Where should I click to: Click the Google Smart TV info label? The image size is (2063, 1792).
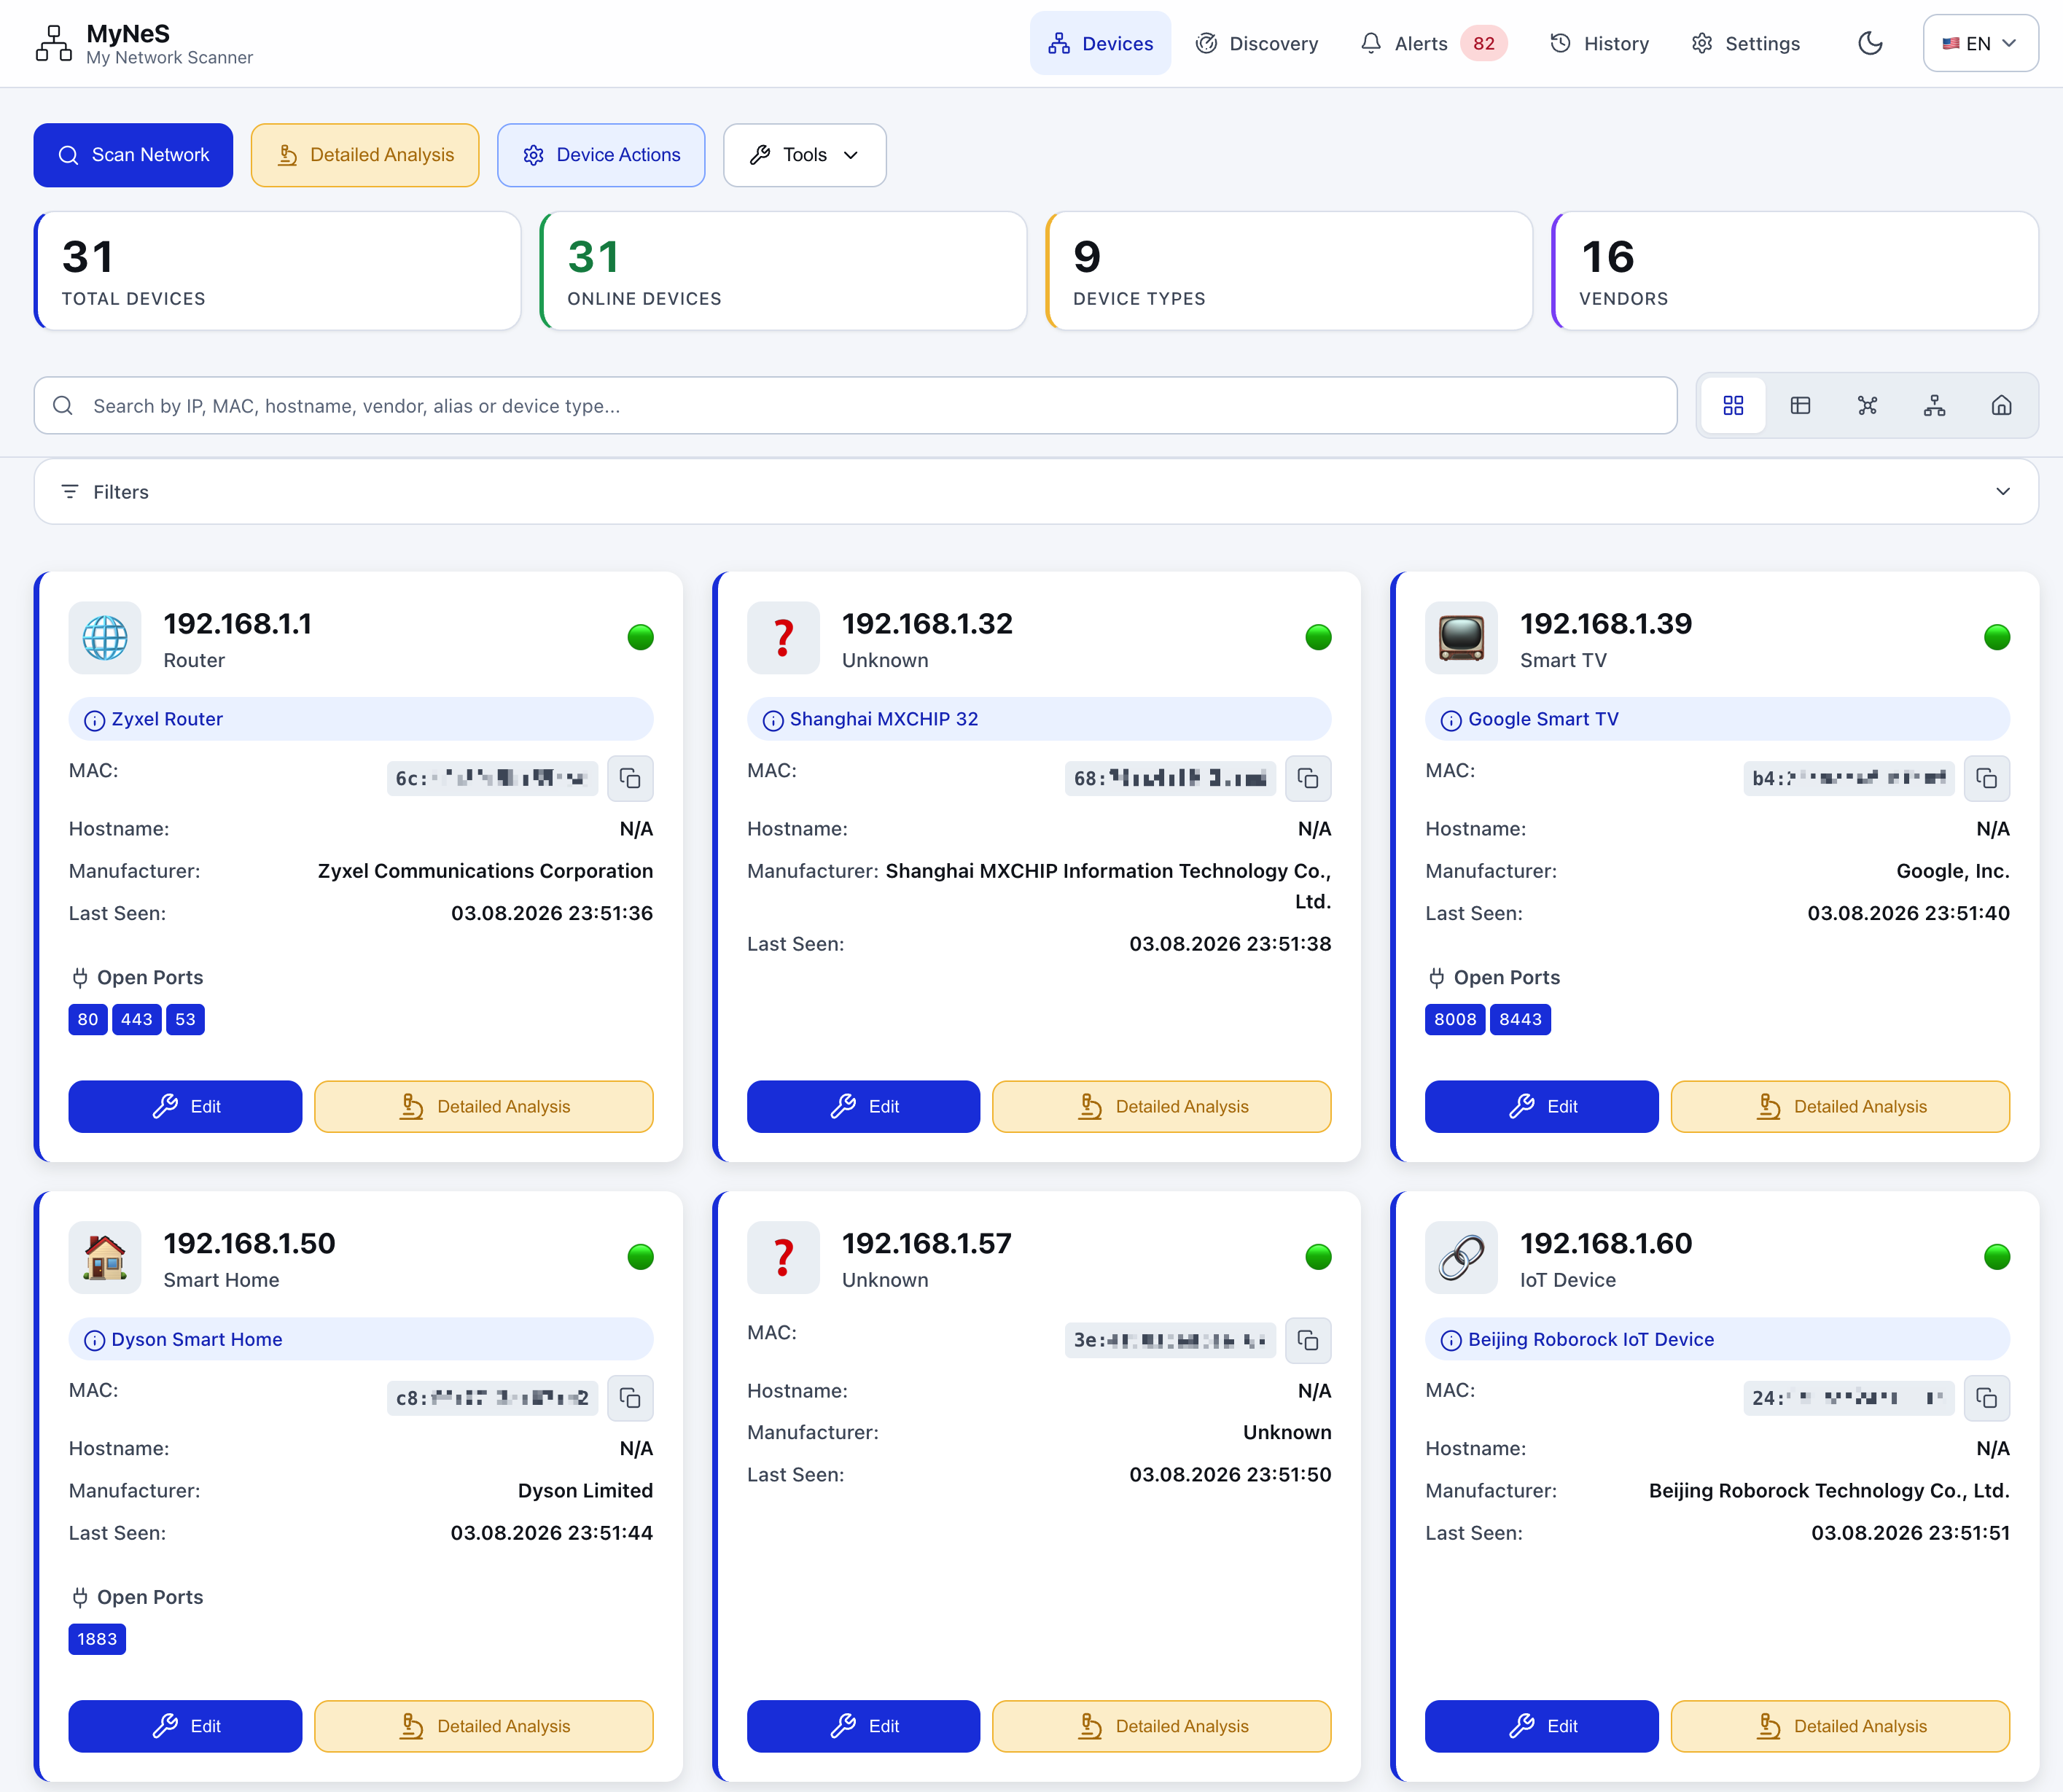pos(1717,719)
